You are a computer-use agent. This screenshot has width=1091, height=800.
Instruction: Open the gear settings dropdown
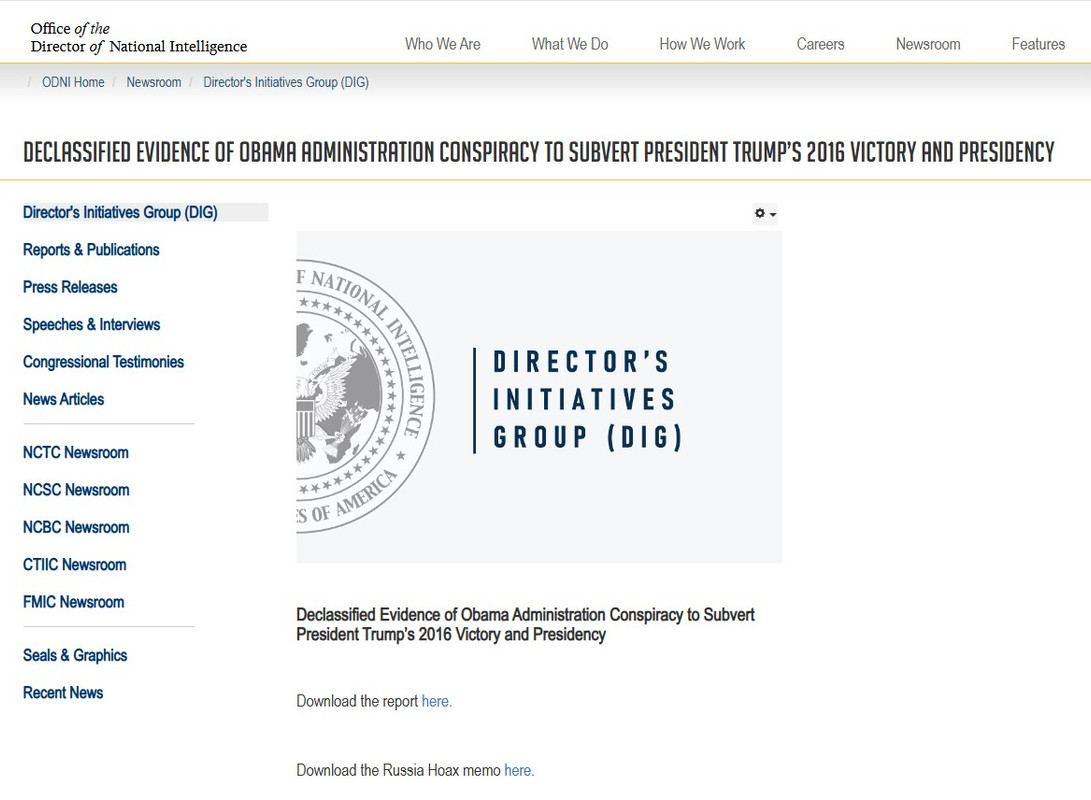point(765,214)
